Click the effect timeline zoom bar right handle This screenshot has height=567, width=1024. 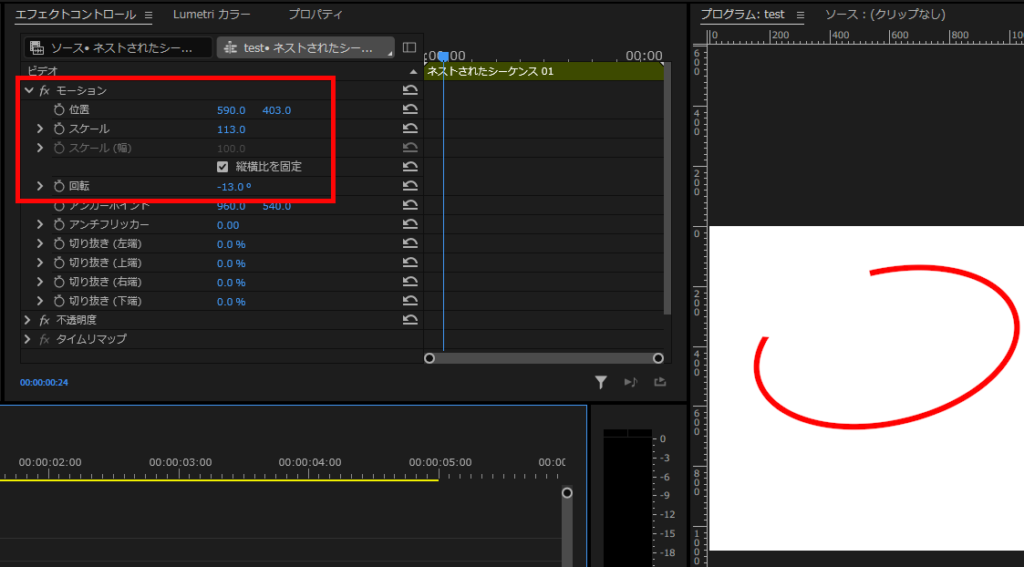(658, 358)
